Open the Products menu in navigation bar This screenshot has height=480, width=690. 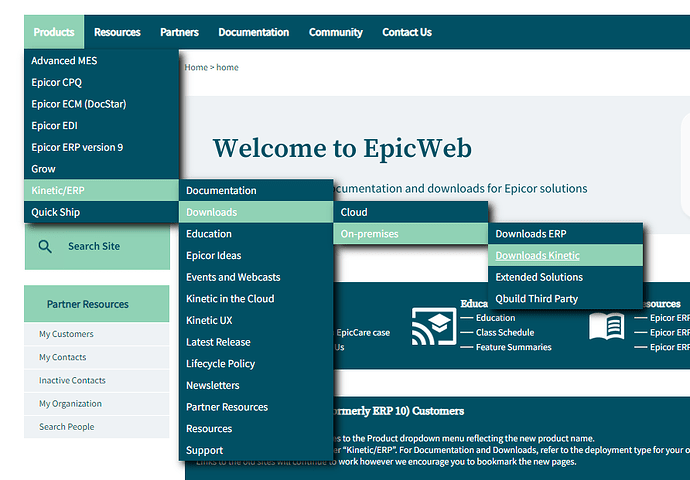54,32
